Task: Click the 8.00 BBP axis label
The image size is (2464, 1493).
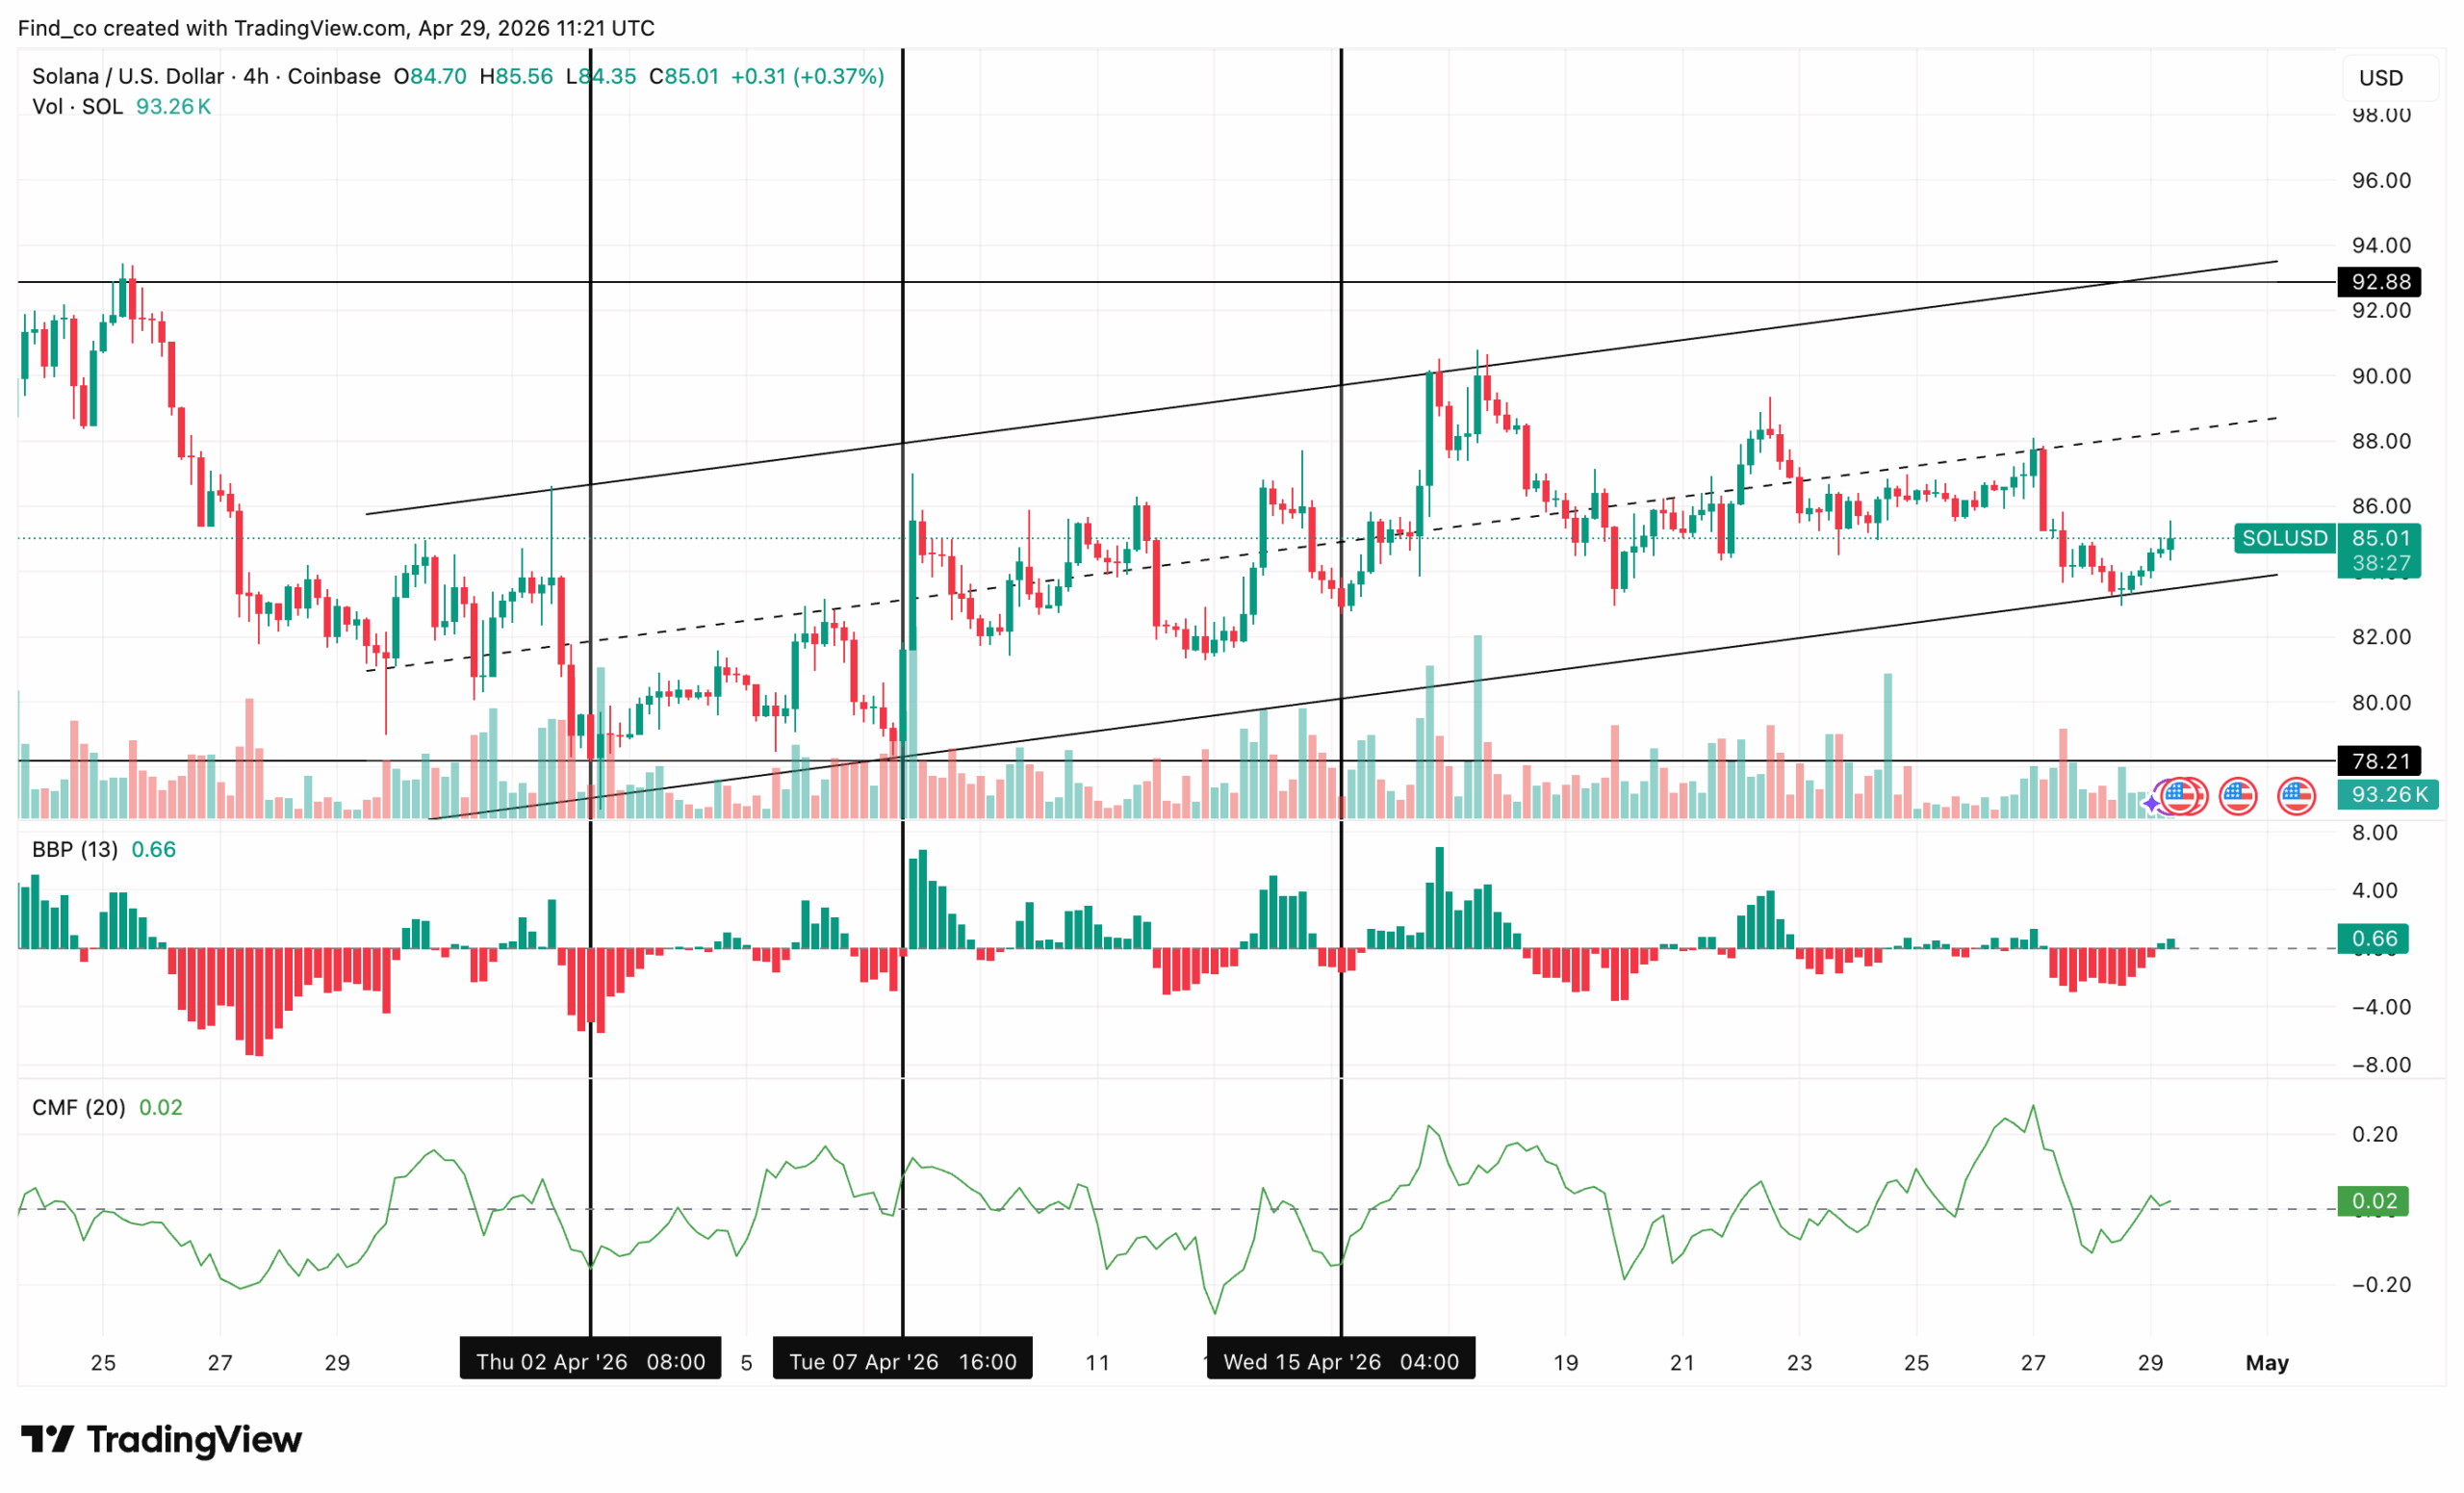Action: coord(2375,832)
